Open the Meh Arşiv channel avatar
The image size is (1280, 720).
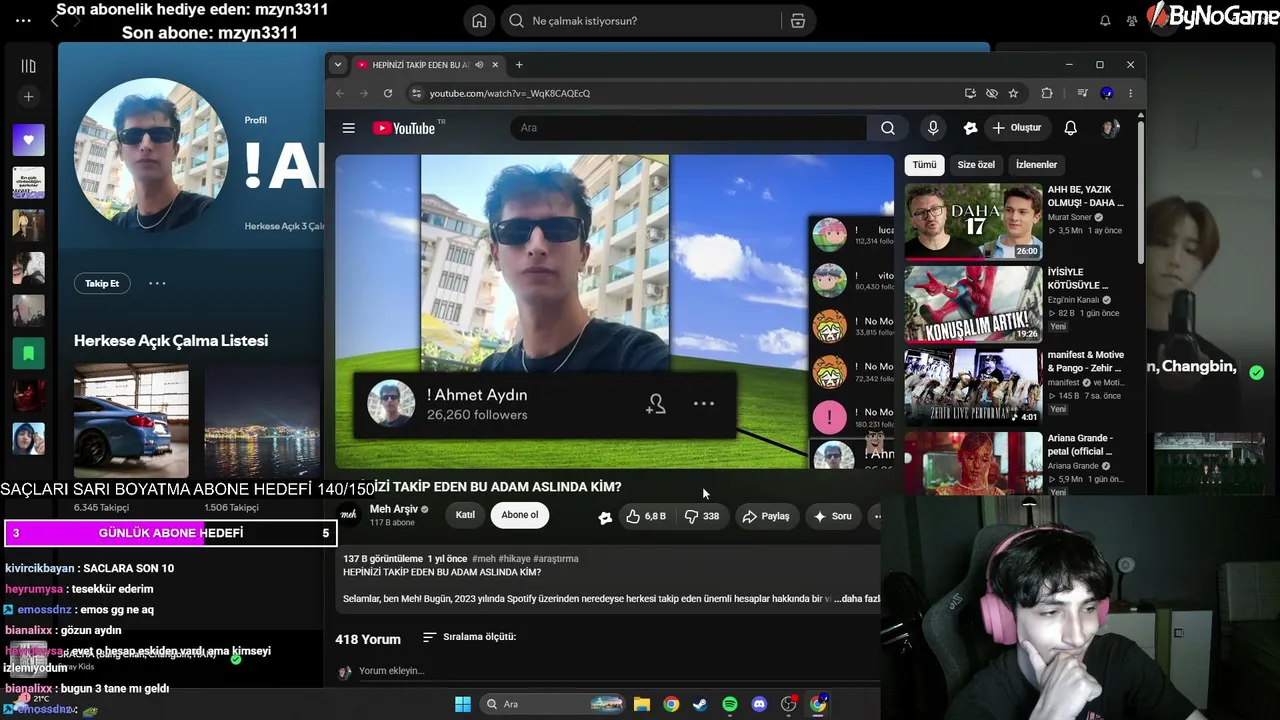(x=349, y=515)
